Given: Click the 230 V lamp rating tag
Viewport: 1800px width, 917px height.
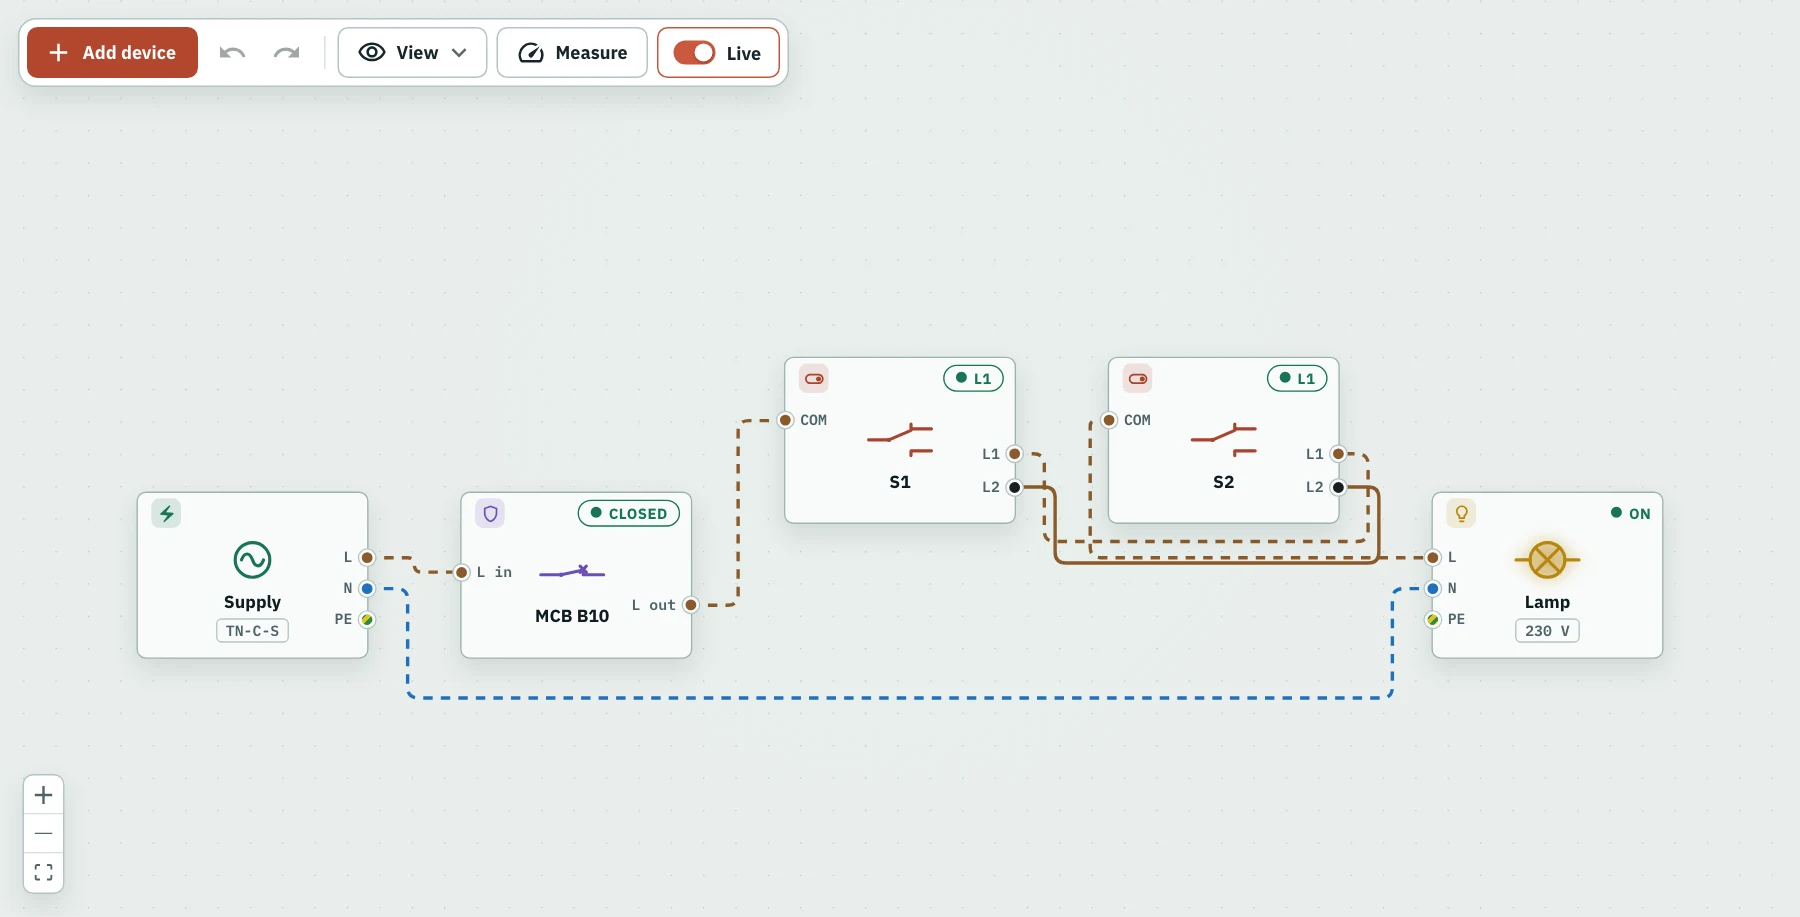Looking at the screenshot, I should (x=1547, y=631).
